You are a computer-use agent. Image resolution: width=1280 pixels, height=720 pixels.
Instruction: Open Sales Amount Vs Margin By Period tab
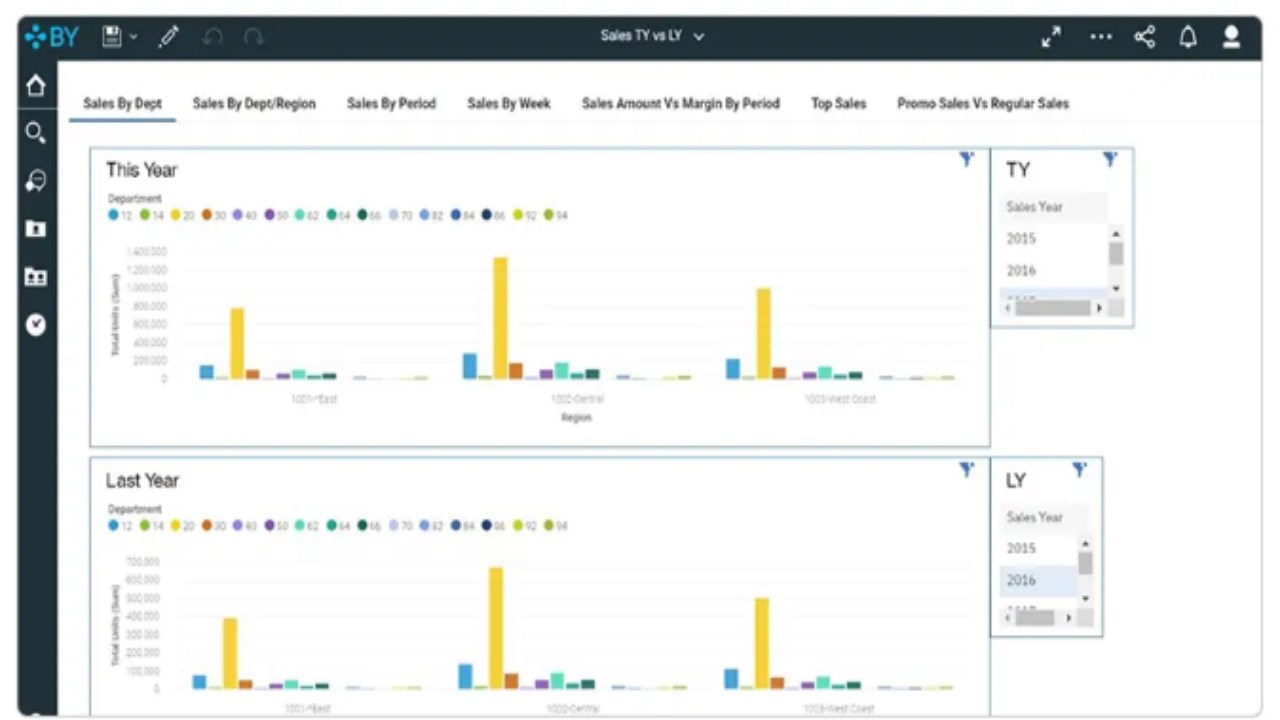pos(681,103)
